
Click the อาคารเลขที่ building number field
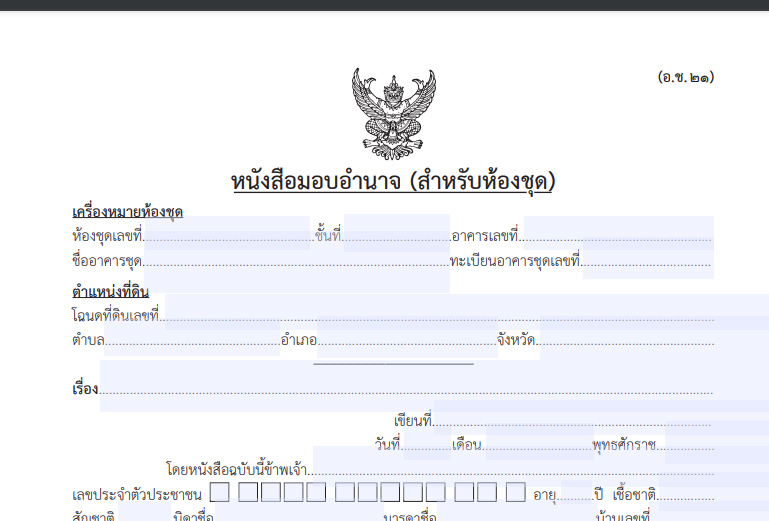click(617, 236)
